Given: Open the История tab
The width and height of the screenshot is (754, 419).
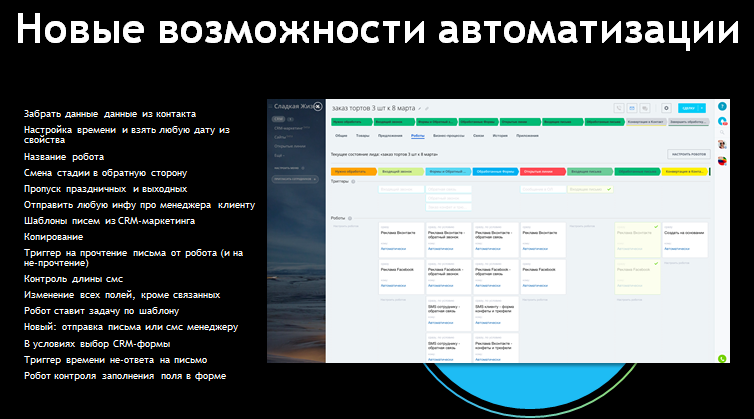Looking at the screenshot, I should [x=500, y=136].
